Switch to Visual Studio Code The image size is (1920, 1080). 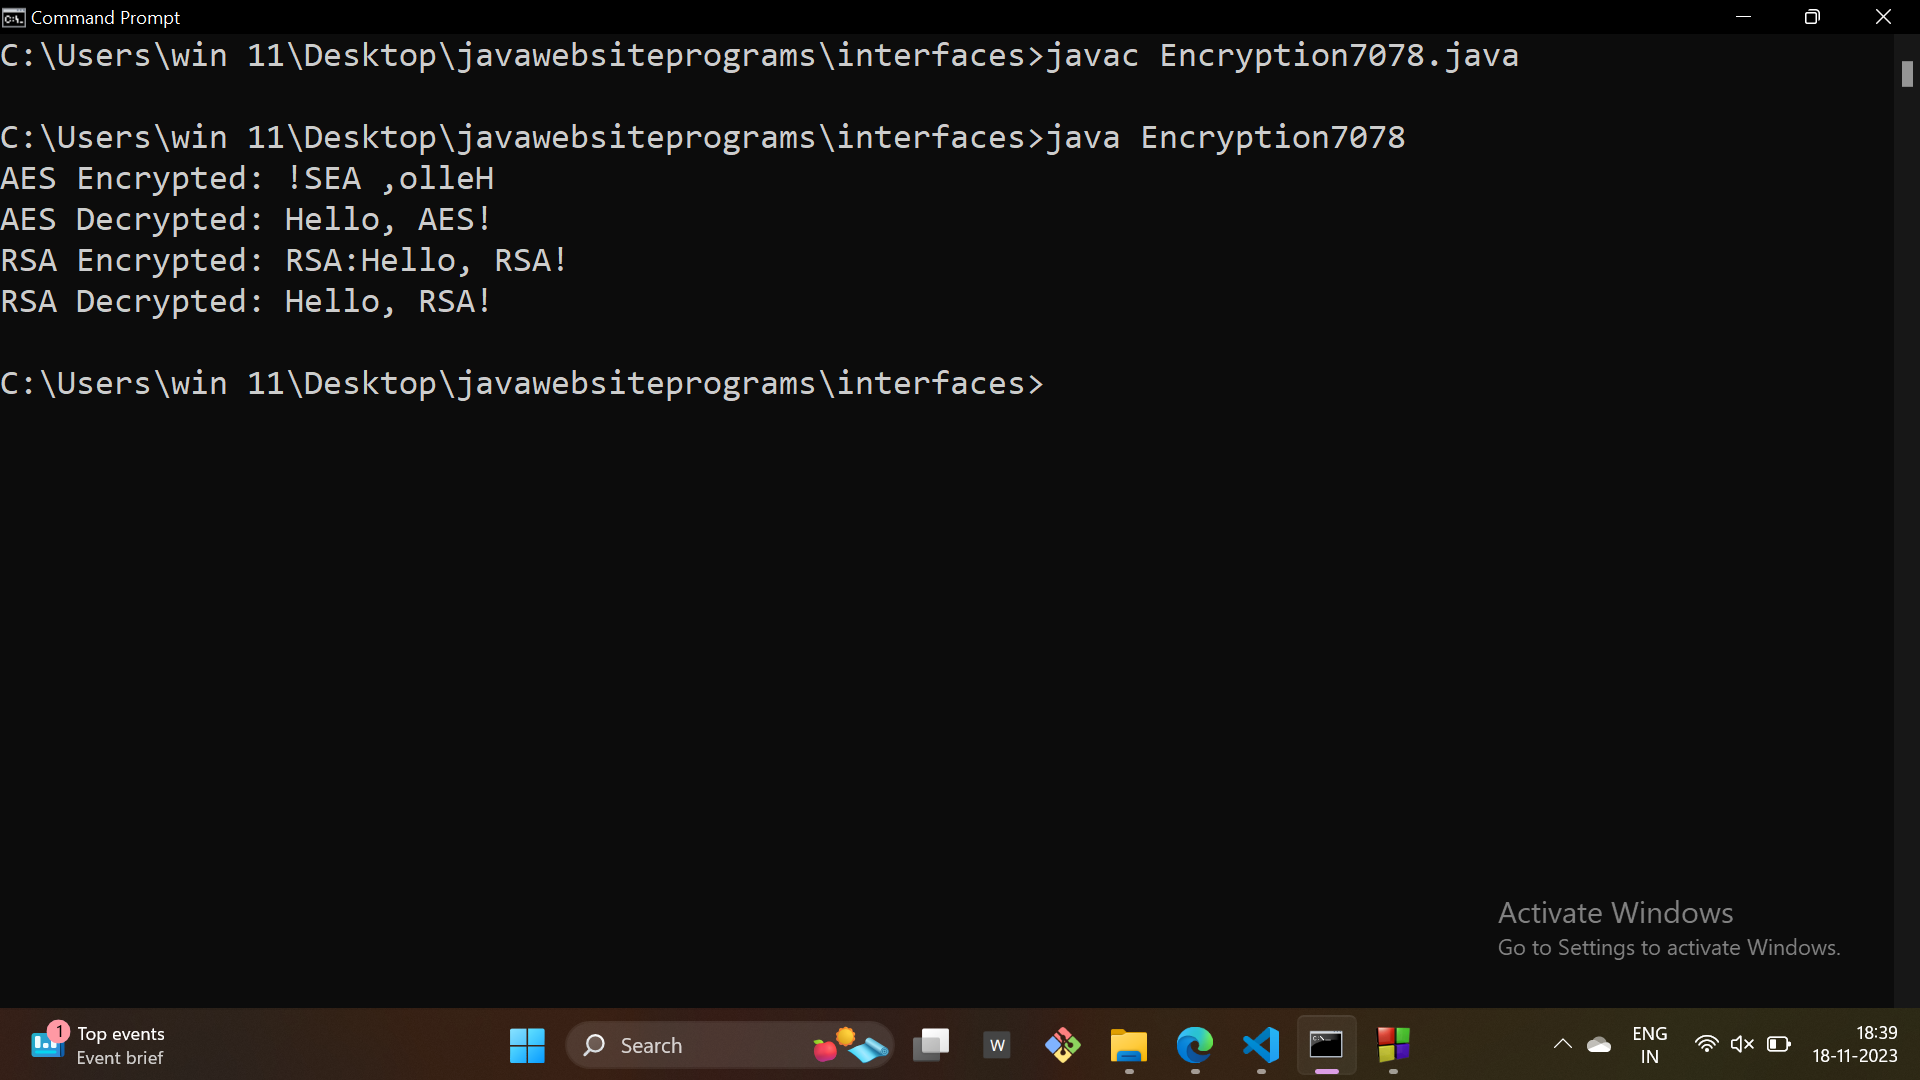click(1261, 1046)
